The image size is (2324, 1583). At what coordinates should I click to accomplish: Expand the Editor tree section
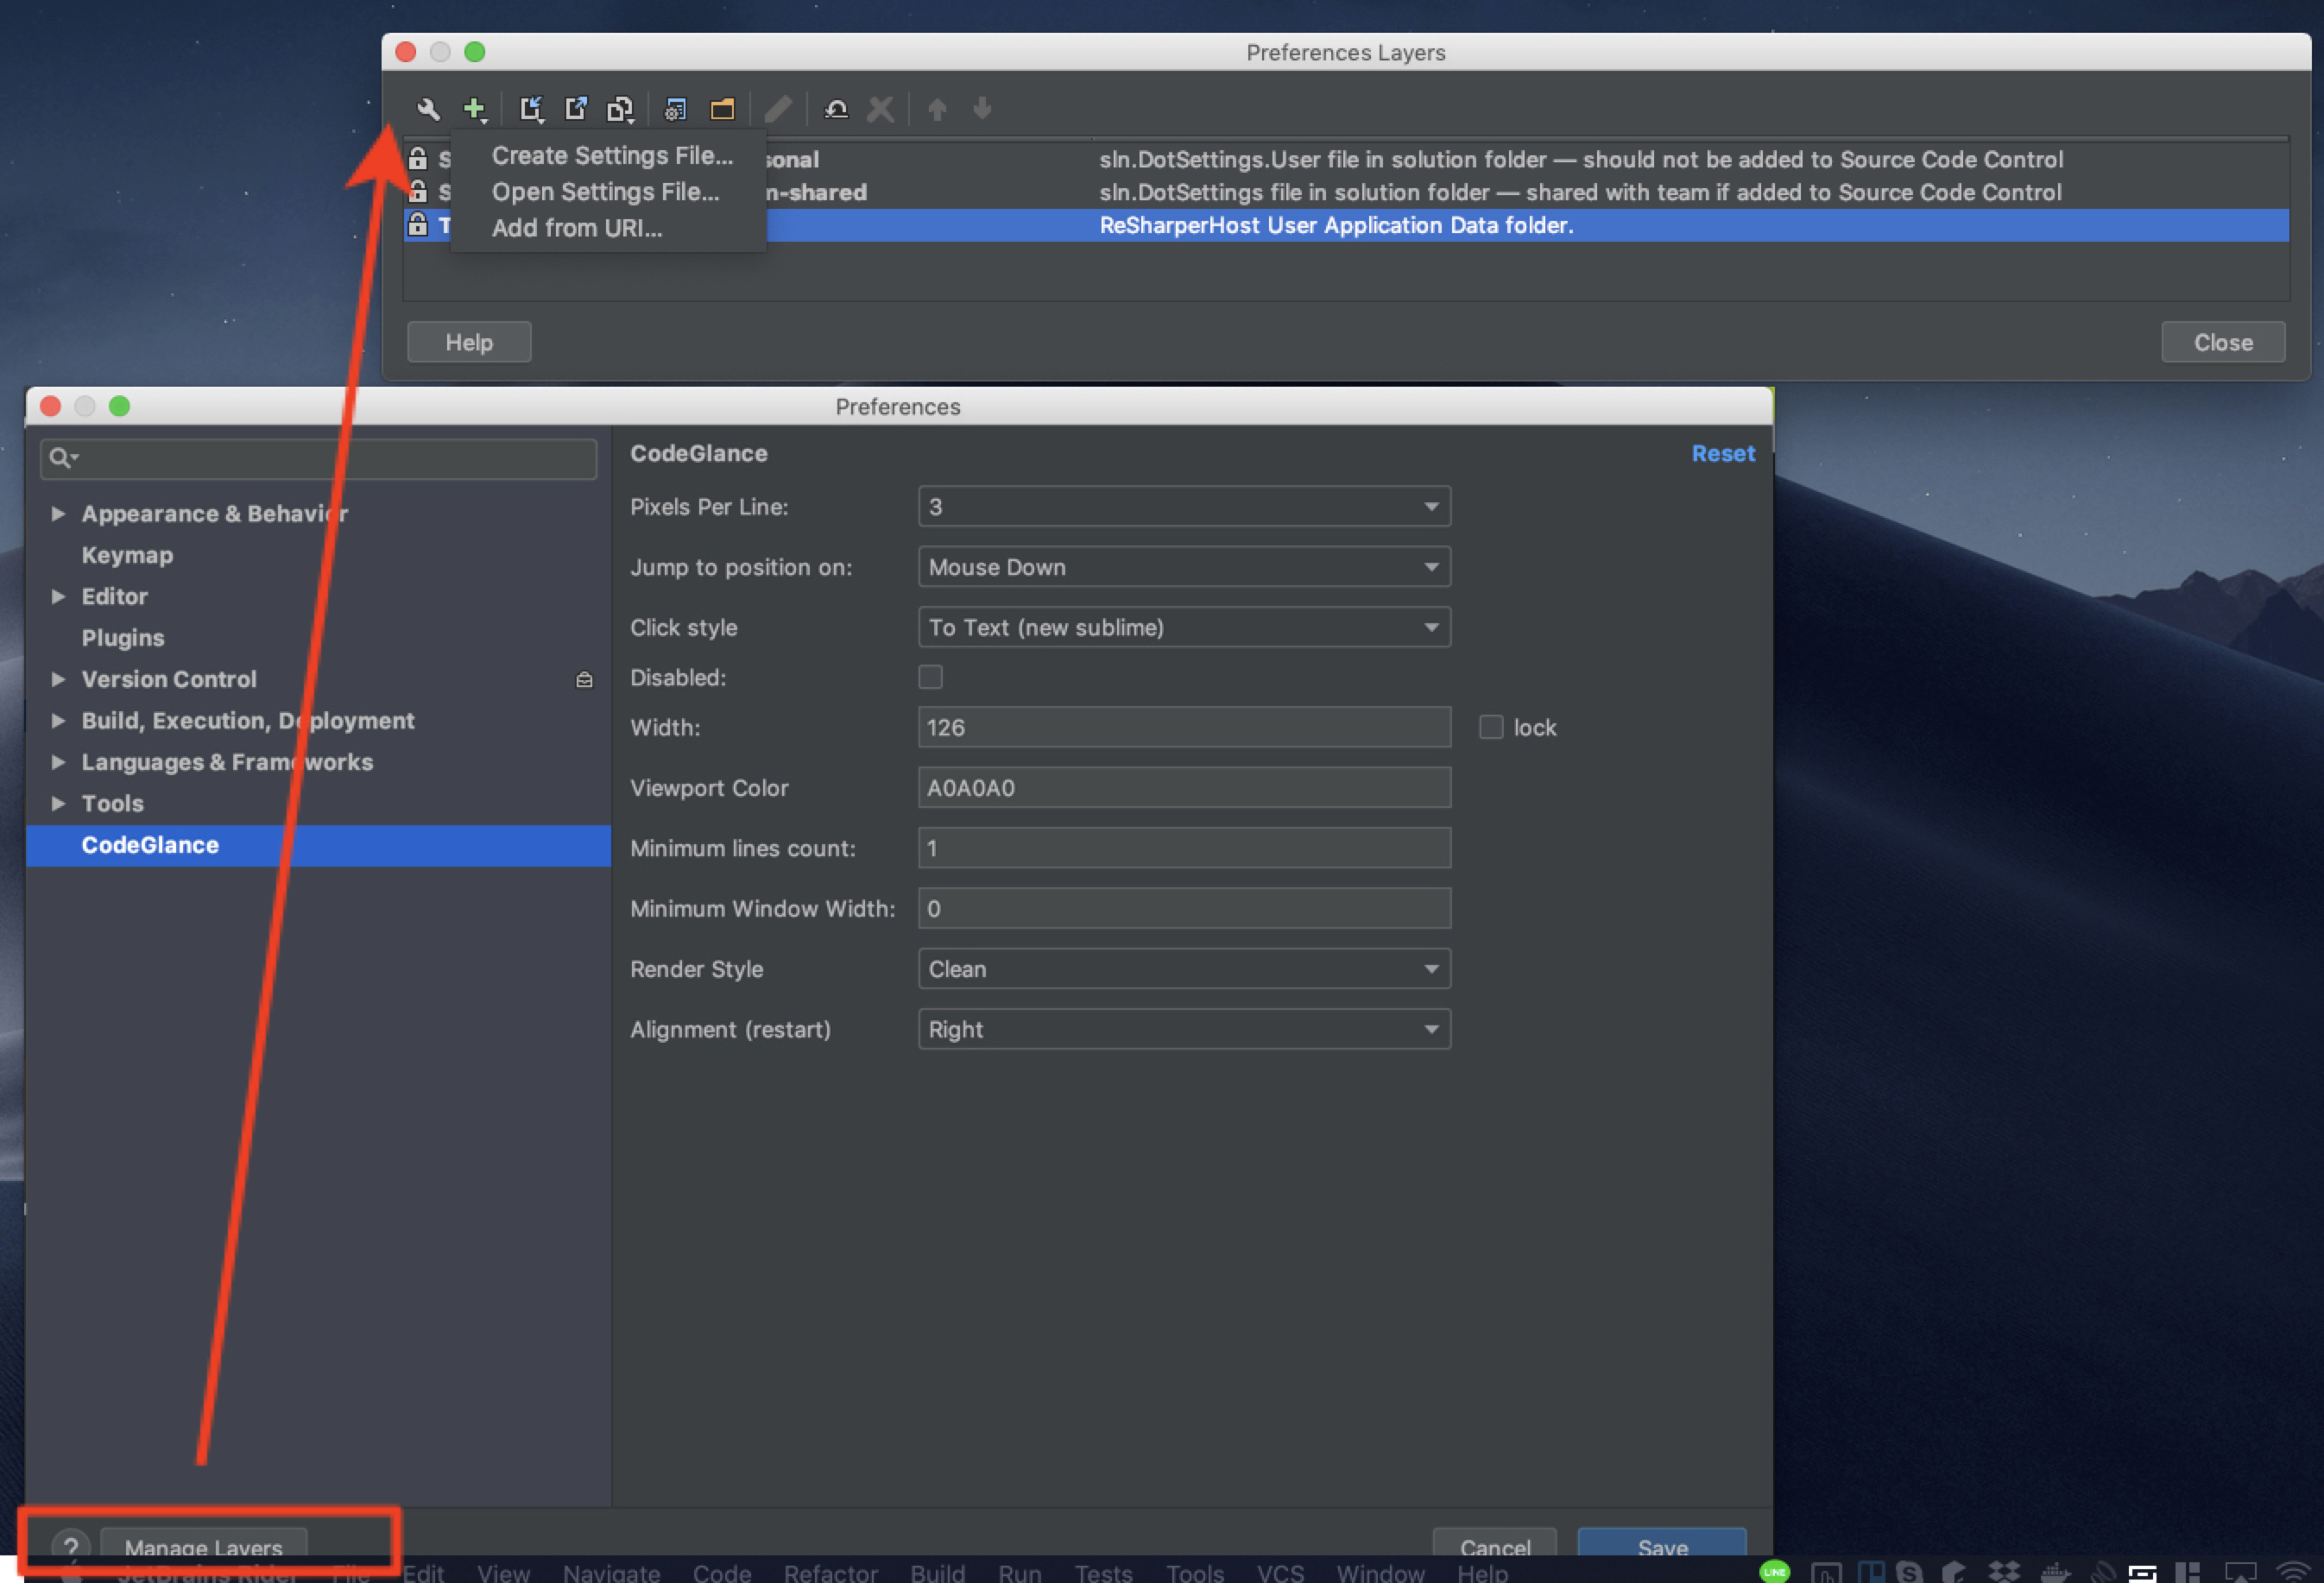(58, 596)
